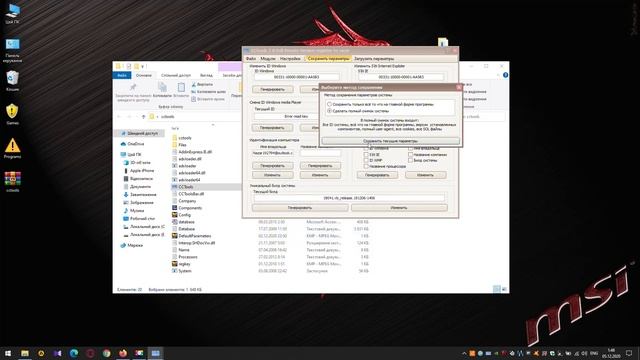Click Сохранить параметры menu item

coord(328,59)
